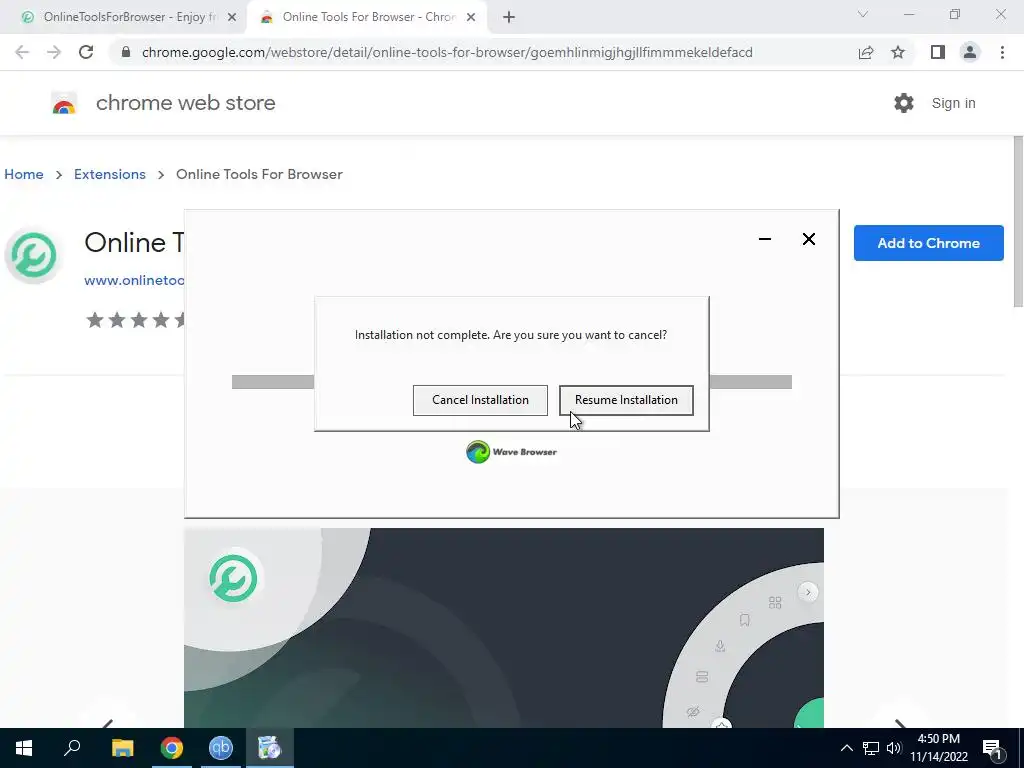The height and width of the screenshot is (768, 1024).
Task: Open the Web Store settings gear
Action: [903, 103]
